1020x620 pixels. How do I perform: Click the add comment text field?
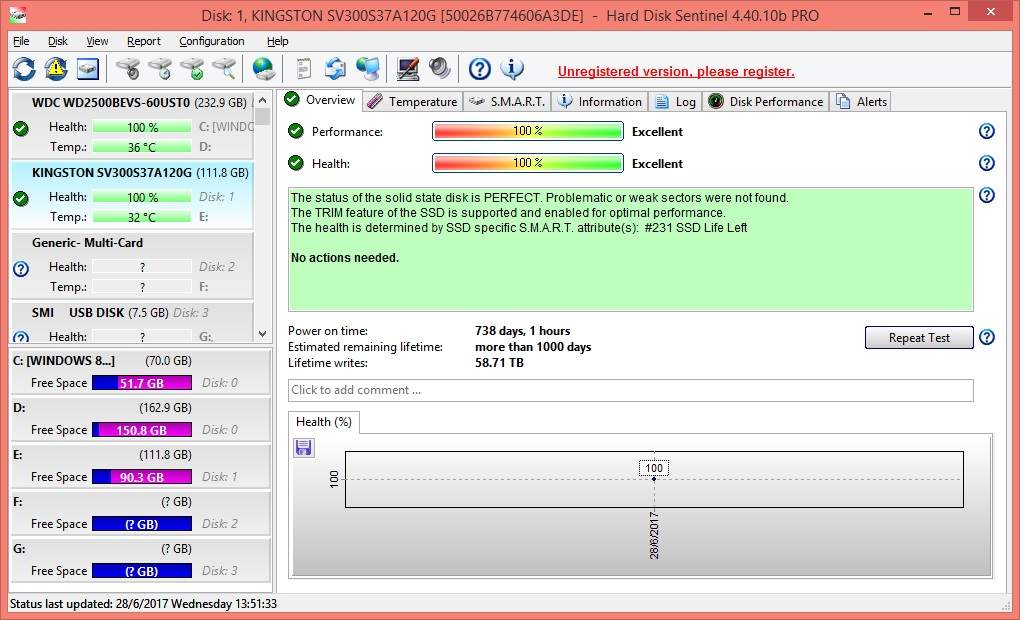click(630, 390)
